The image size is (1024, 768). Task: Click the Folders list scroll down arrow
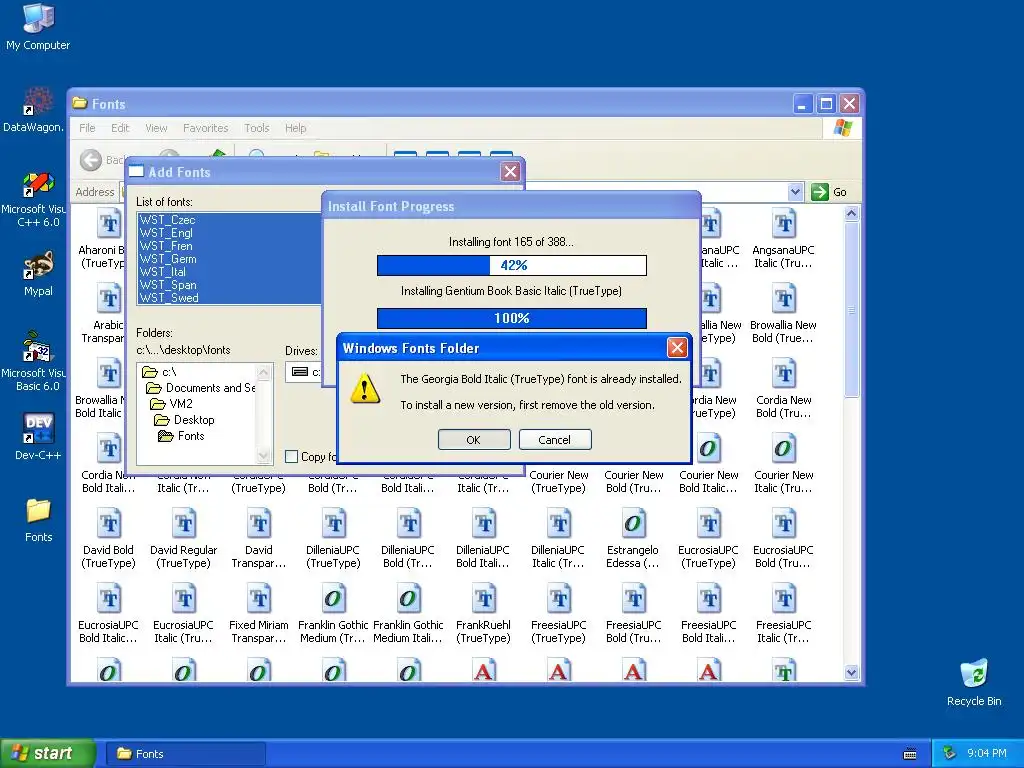coord(263,455)
